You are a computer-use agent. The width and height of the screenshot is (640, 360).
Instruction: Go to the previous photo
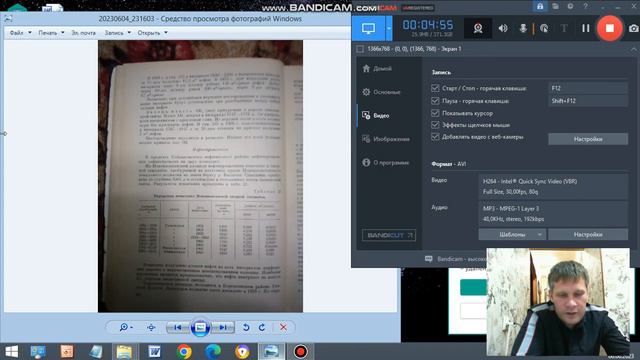coord(178,327)
